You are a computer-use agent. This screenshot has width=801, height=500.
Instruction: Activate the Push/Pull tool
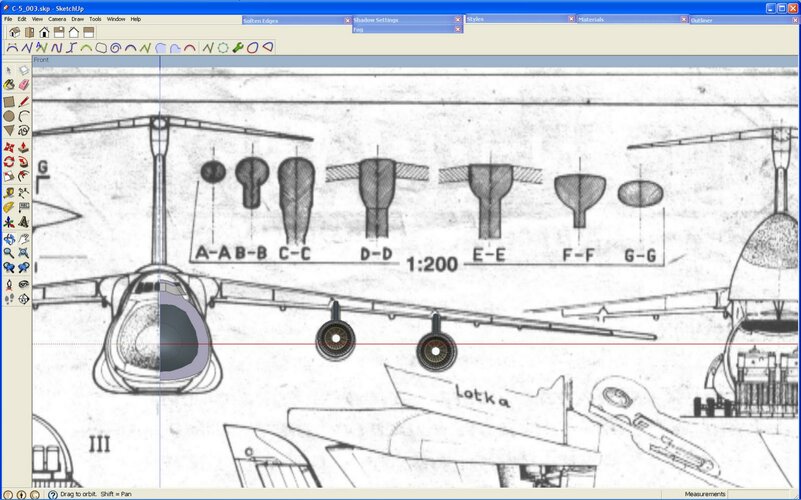coord(23,148)
